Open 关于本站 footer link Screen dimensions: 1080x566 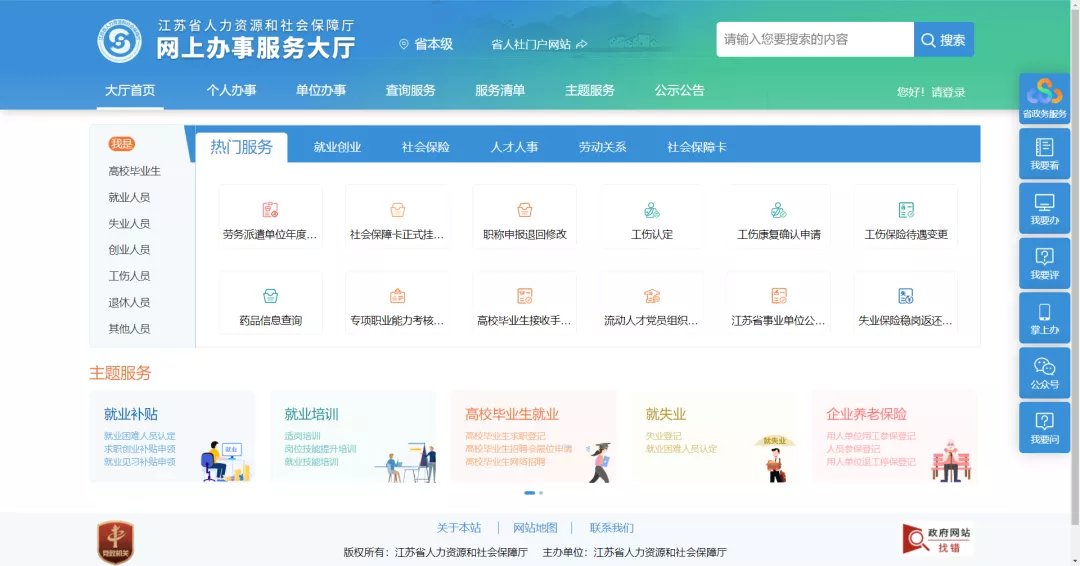[459, 527]
